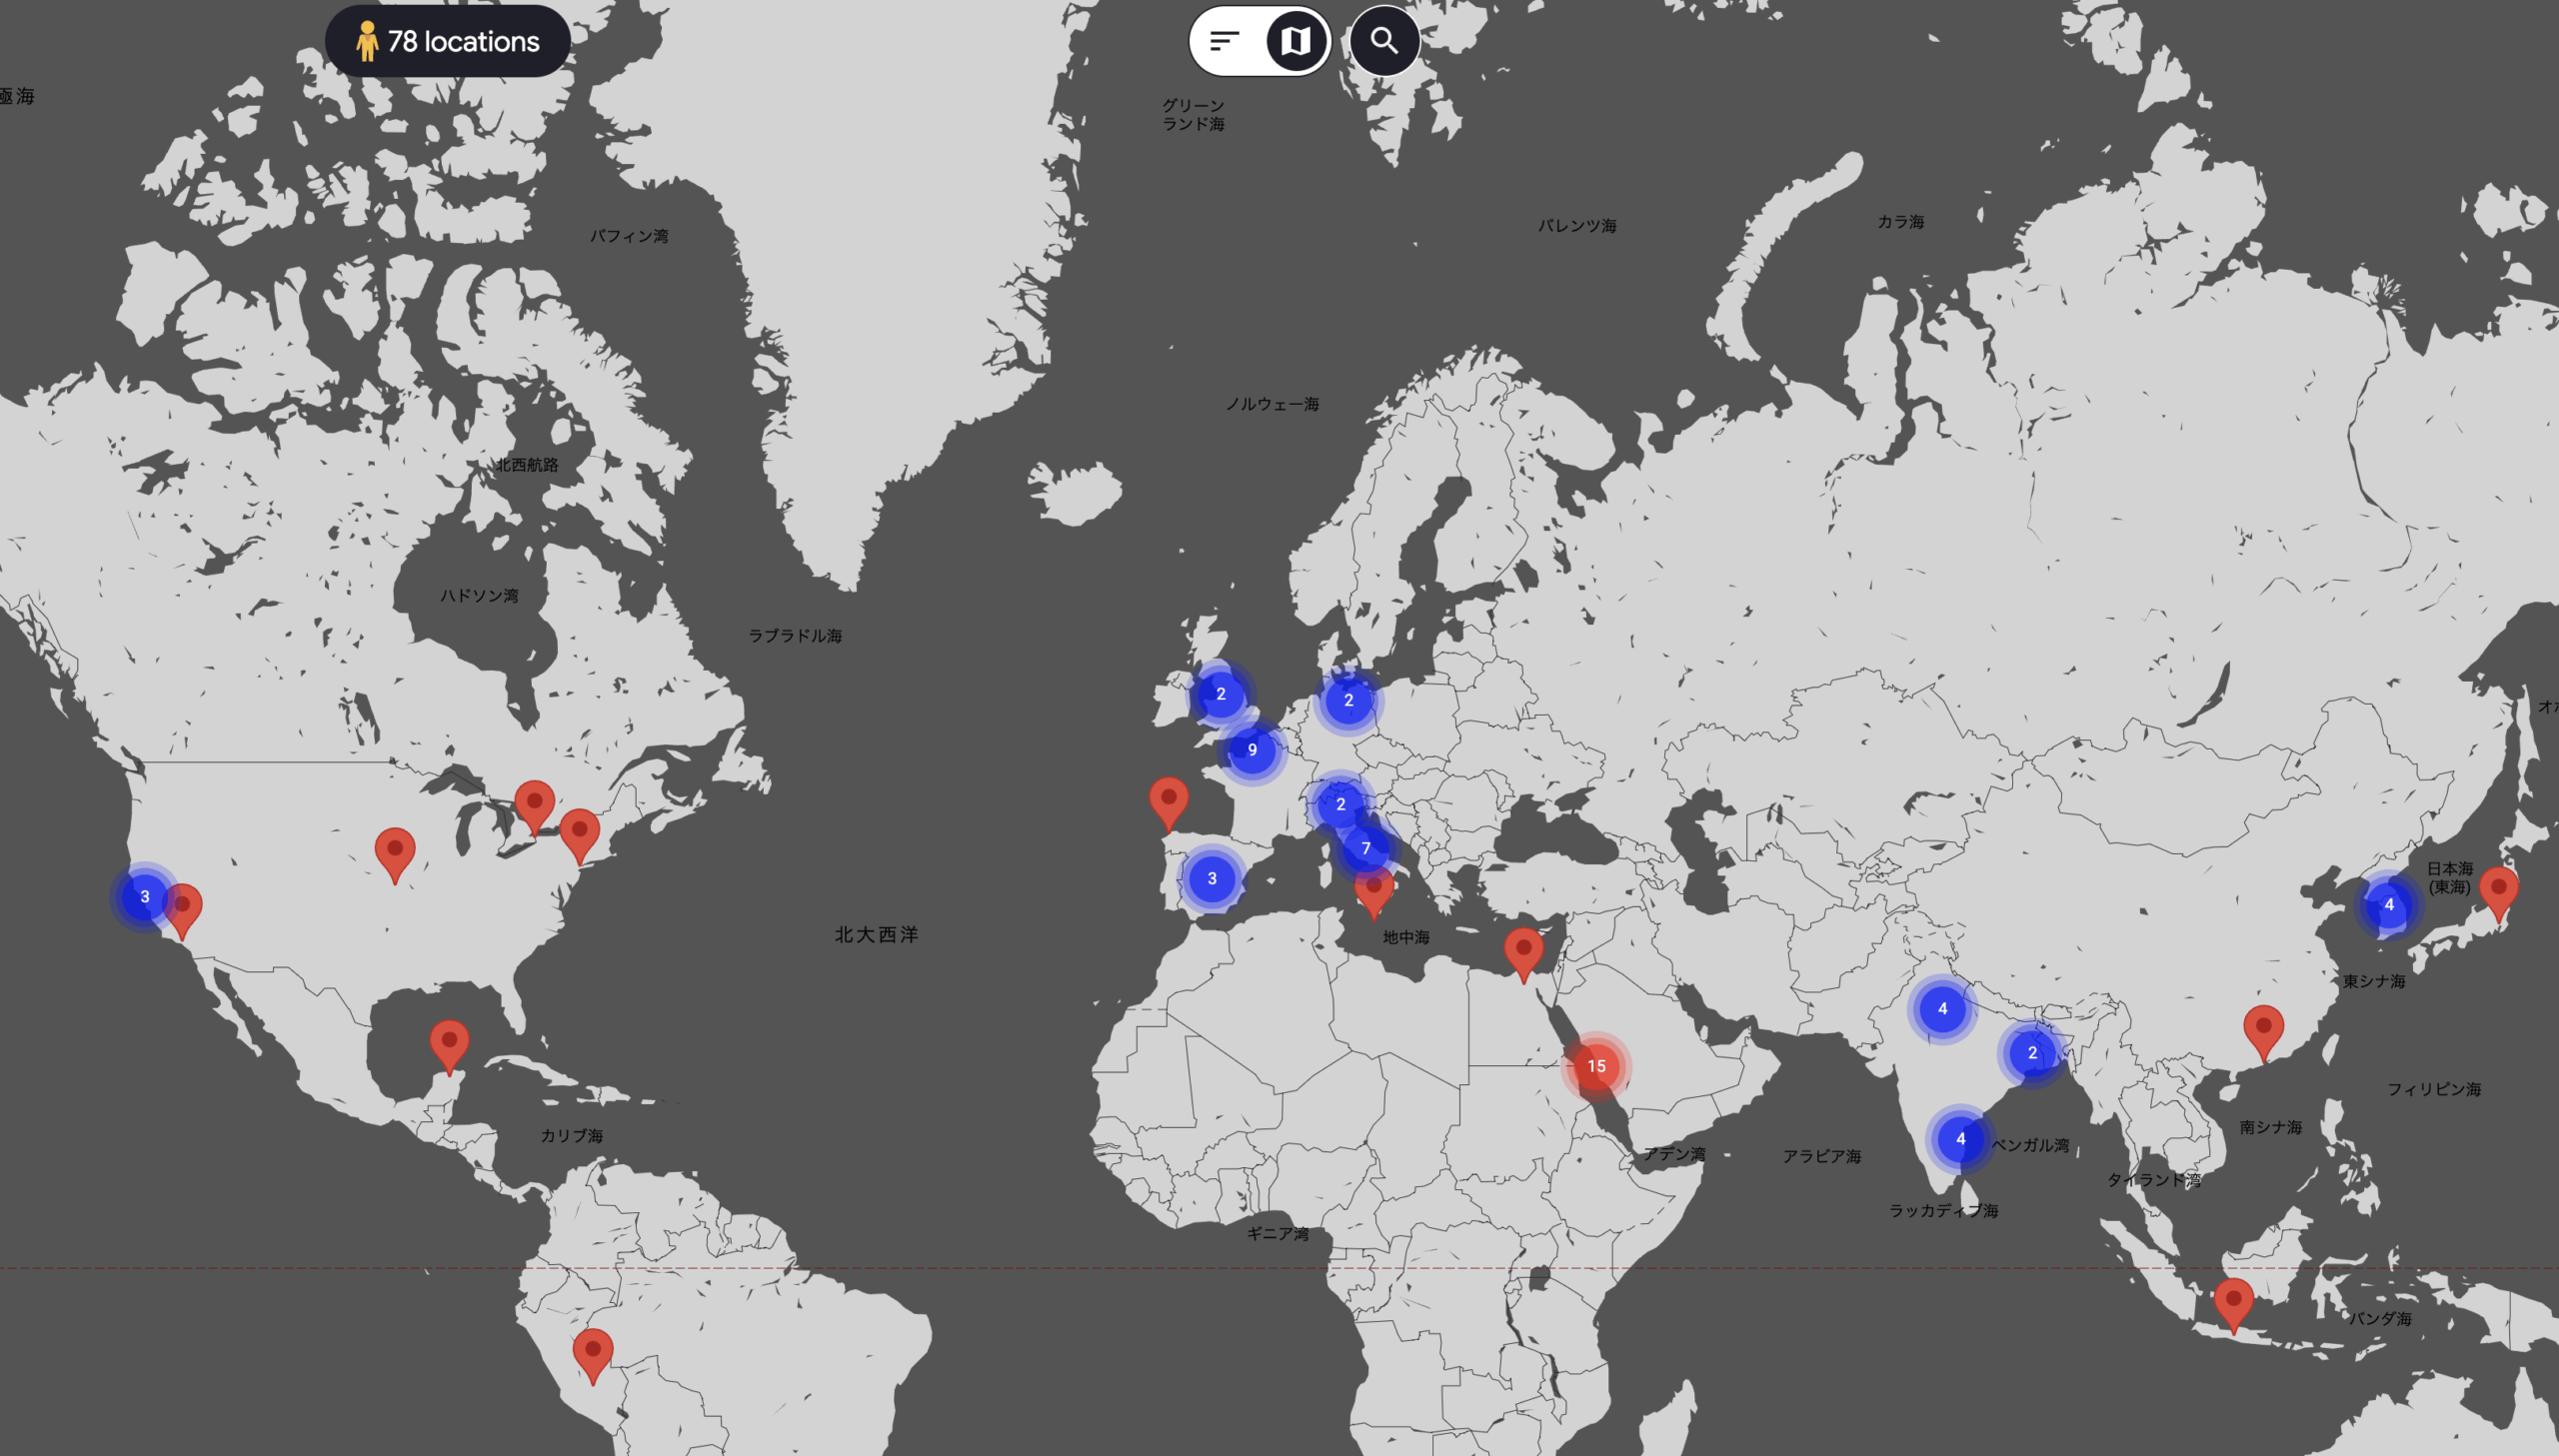The image size is (2559, 1456).
Task: Click the red pin in central United States
Action: coord(395,850)
